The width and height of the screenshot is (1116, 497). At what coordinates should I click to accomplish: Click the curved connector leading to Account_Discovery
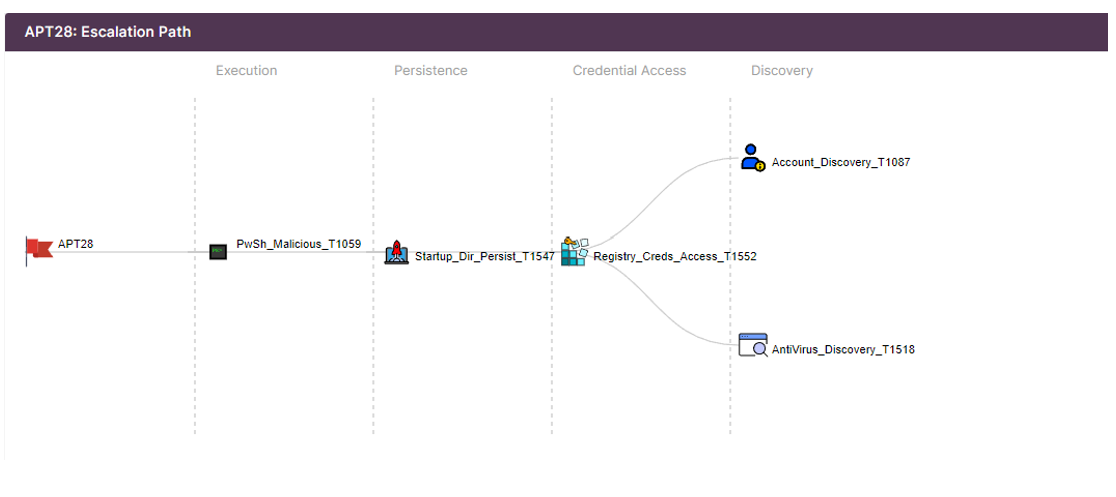click(658, 190)
